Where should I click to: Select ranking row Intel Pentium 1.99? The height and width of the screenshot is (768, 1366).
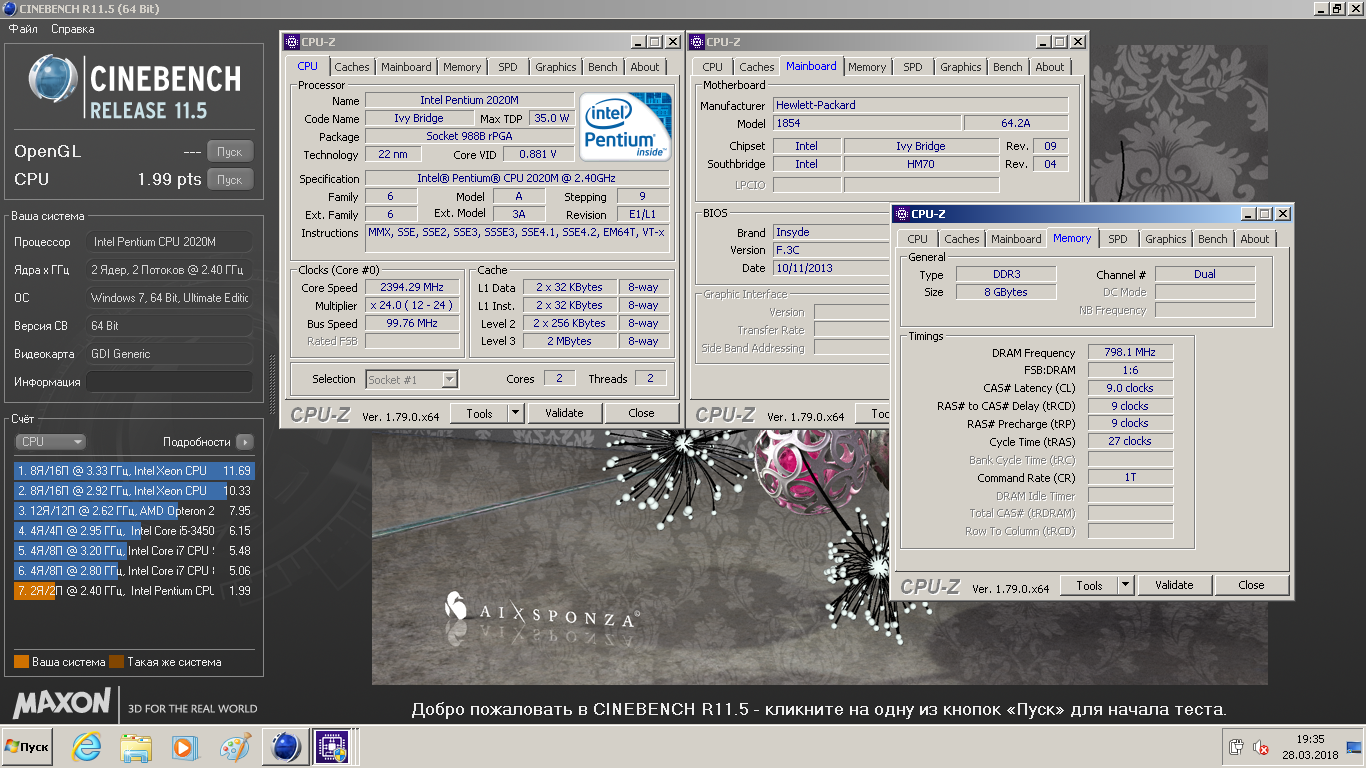pos(134,591)
